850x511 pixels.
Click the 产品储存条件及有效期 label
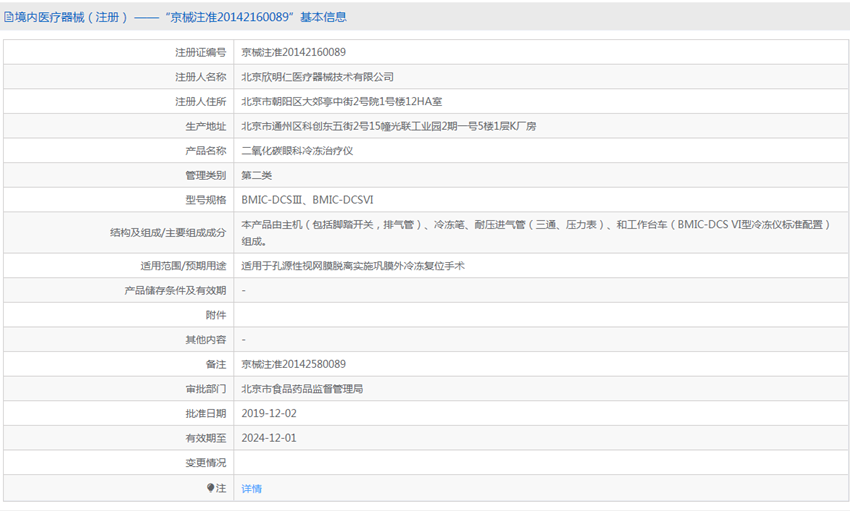(x=175, y=290)
